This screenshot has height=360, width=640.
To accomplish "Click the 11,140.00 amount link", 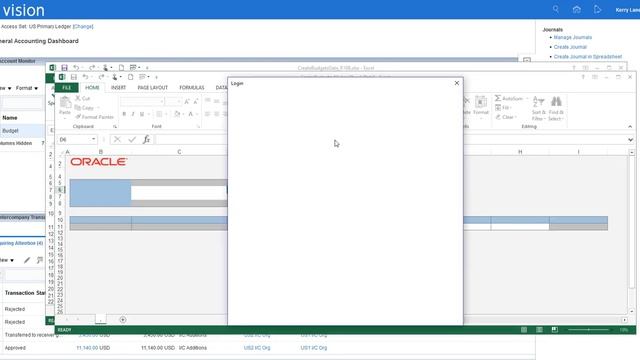I will [x=87, y=348].
